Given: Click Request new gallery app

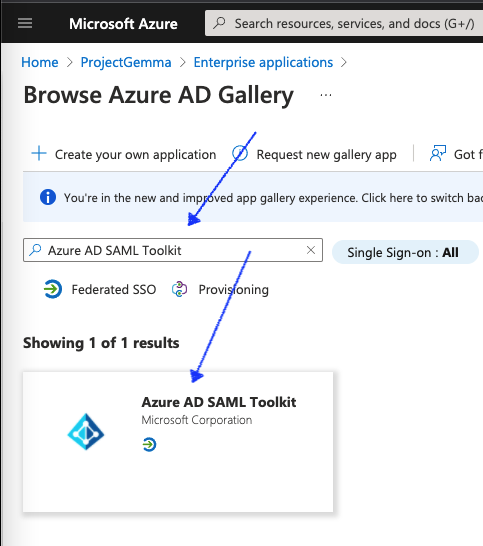Looking at the screenshot, I should pyautogui.click(x=326, y=154).
